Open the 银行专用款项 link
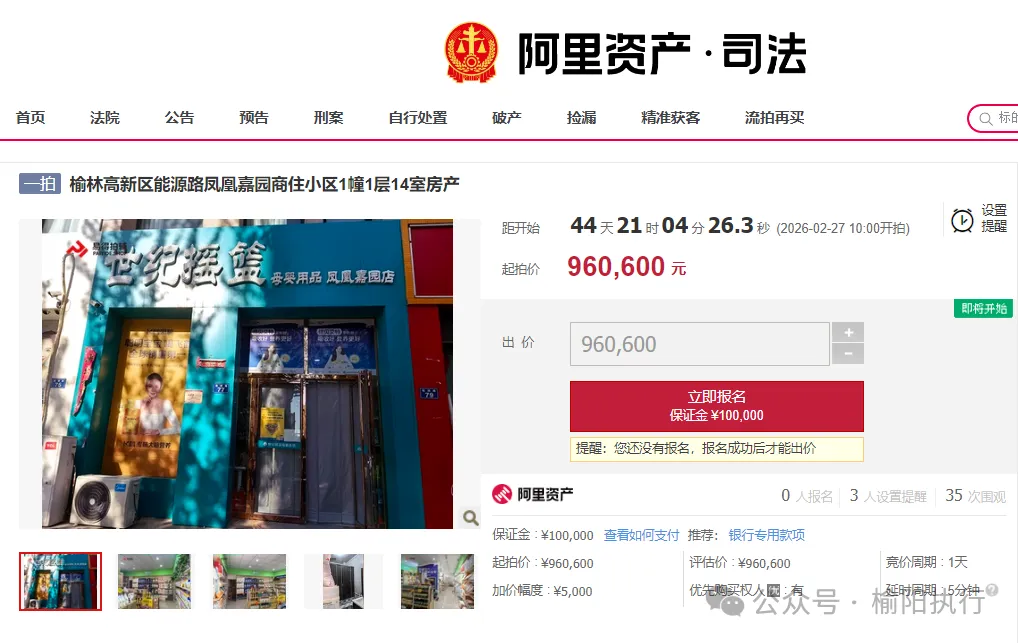 click(767, 535)
